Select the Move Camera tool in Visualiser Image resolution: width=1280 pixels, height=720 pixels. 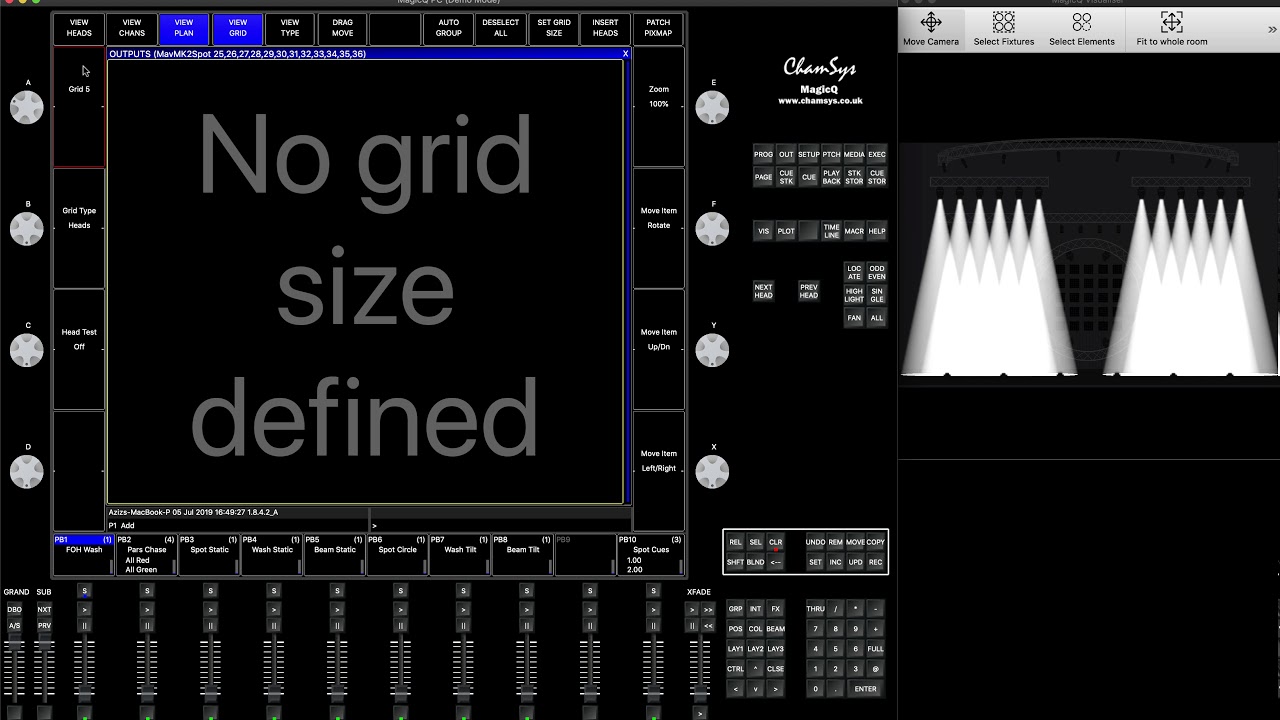point(930,29)
